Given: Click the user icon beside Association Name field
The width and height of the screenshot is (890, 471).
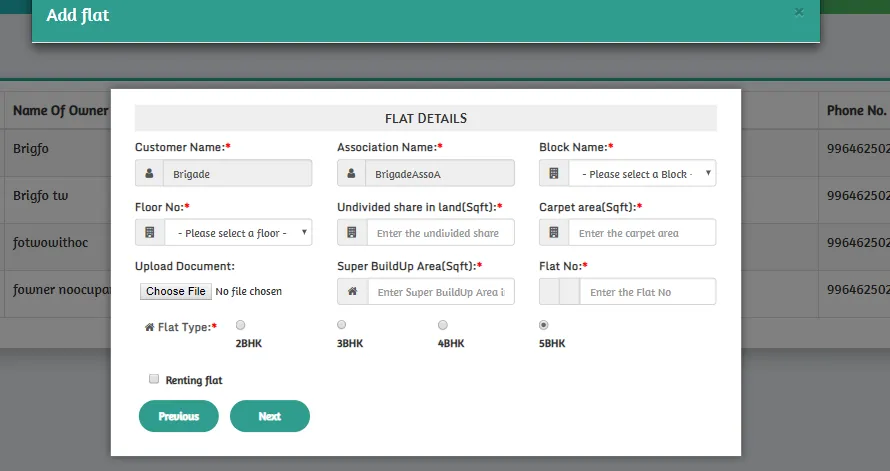Looking at the screenshot, I should click(x=351, y=174).
